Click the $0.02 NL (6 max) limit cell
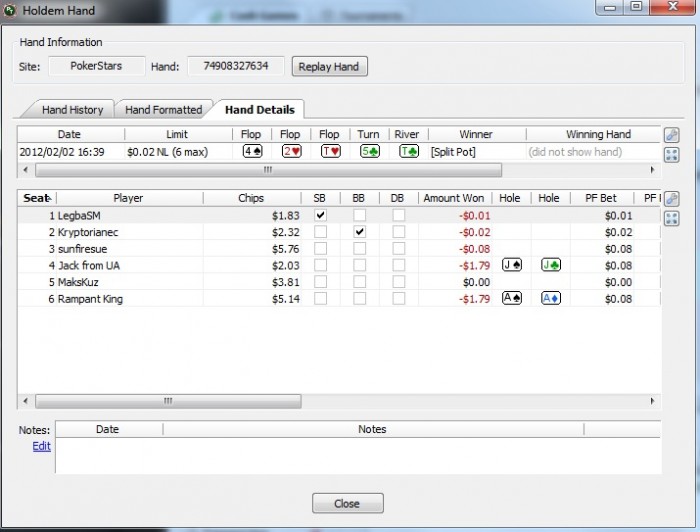The height and width of the screenshot is (532, 700). pyautogui.click(x=168, y=152)
